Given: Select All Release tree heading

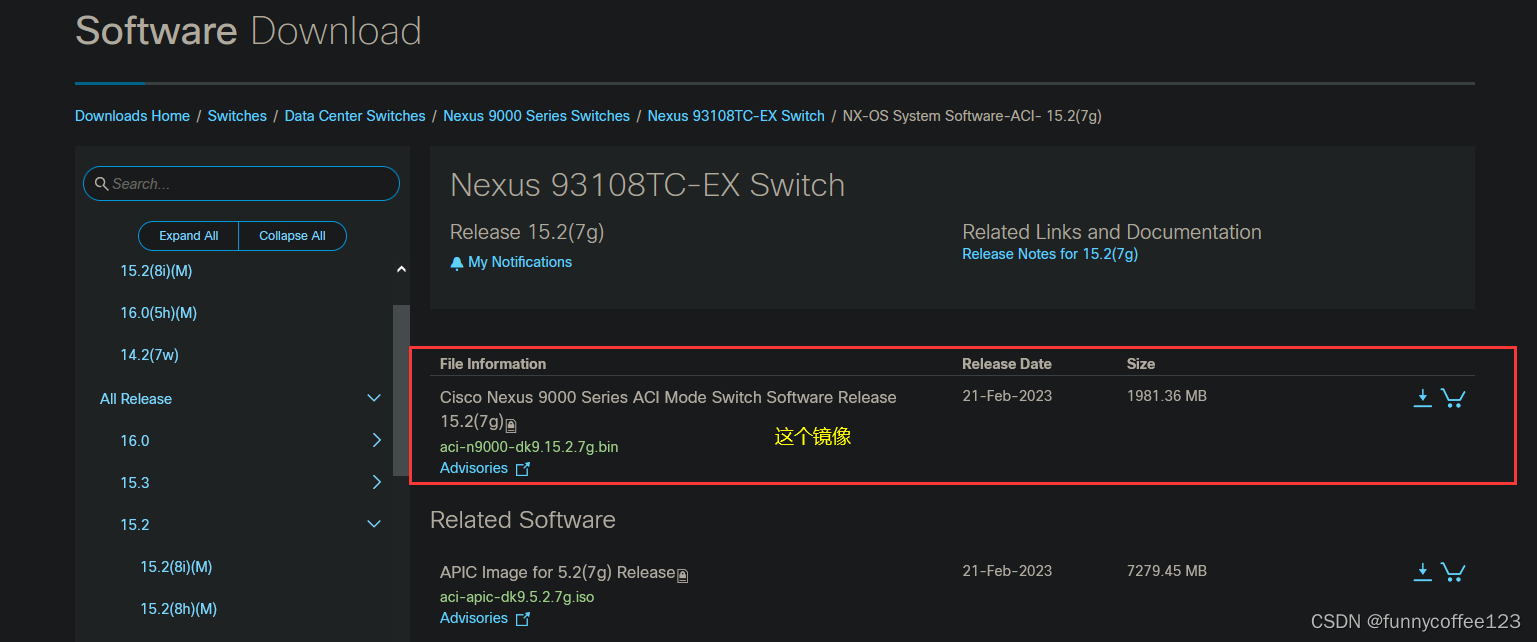Looking at the screenshot, I should [x=136, y=399].
